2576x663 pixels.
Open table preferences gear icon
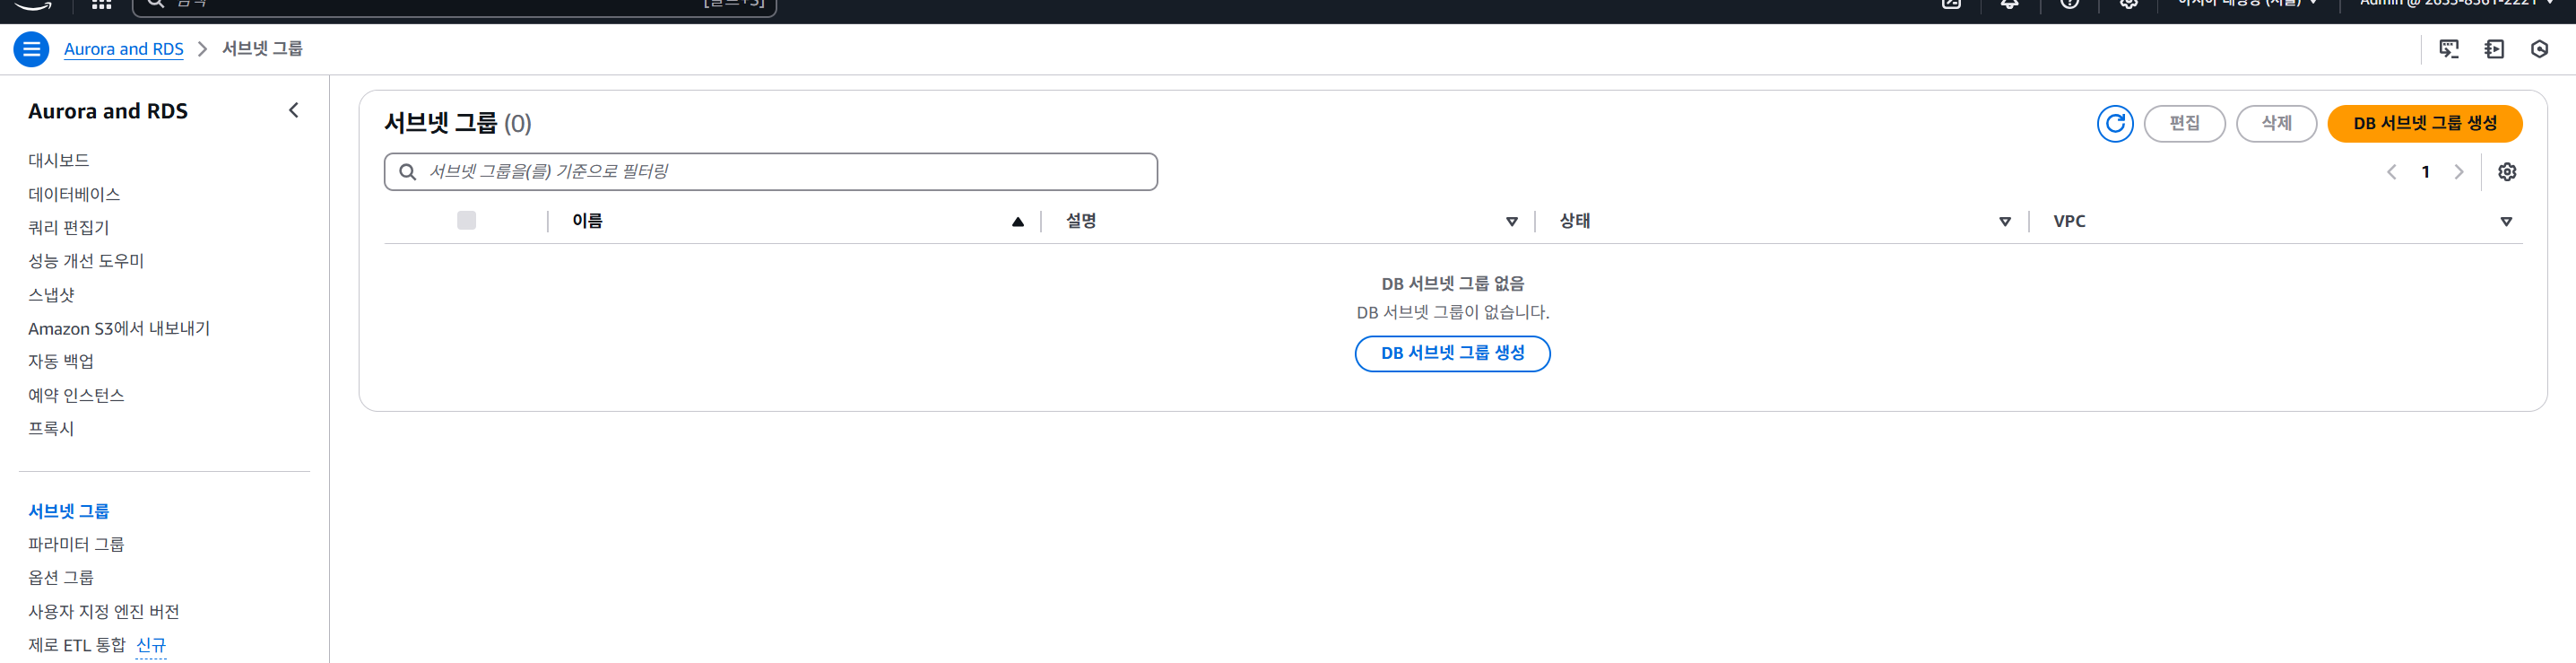(2507, 172)
